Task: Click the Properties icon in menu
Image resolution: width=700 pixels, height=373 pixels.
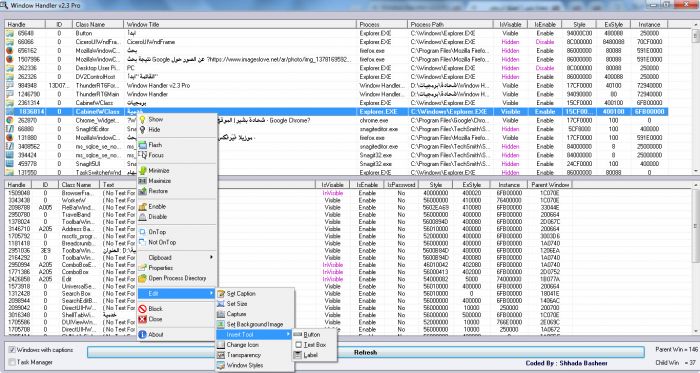Action: pyautogui.click(x=142, y=268)
